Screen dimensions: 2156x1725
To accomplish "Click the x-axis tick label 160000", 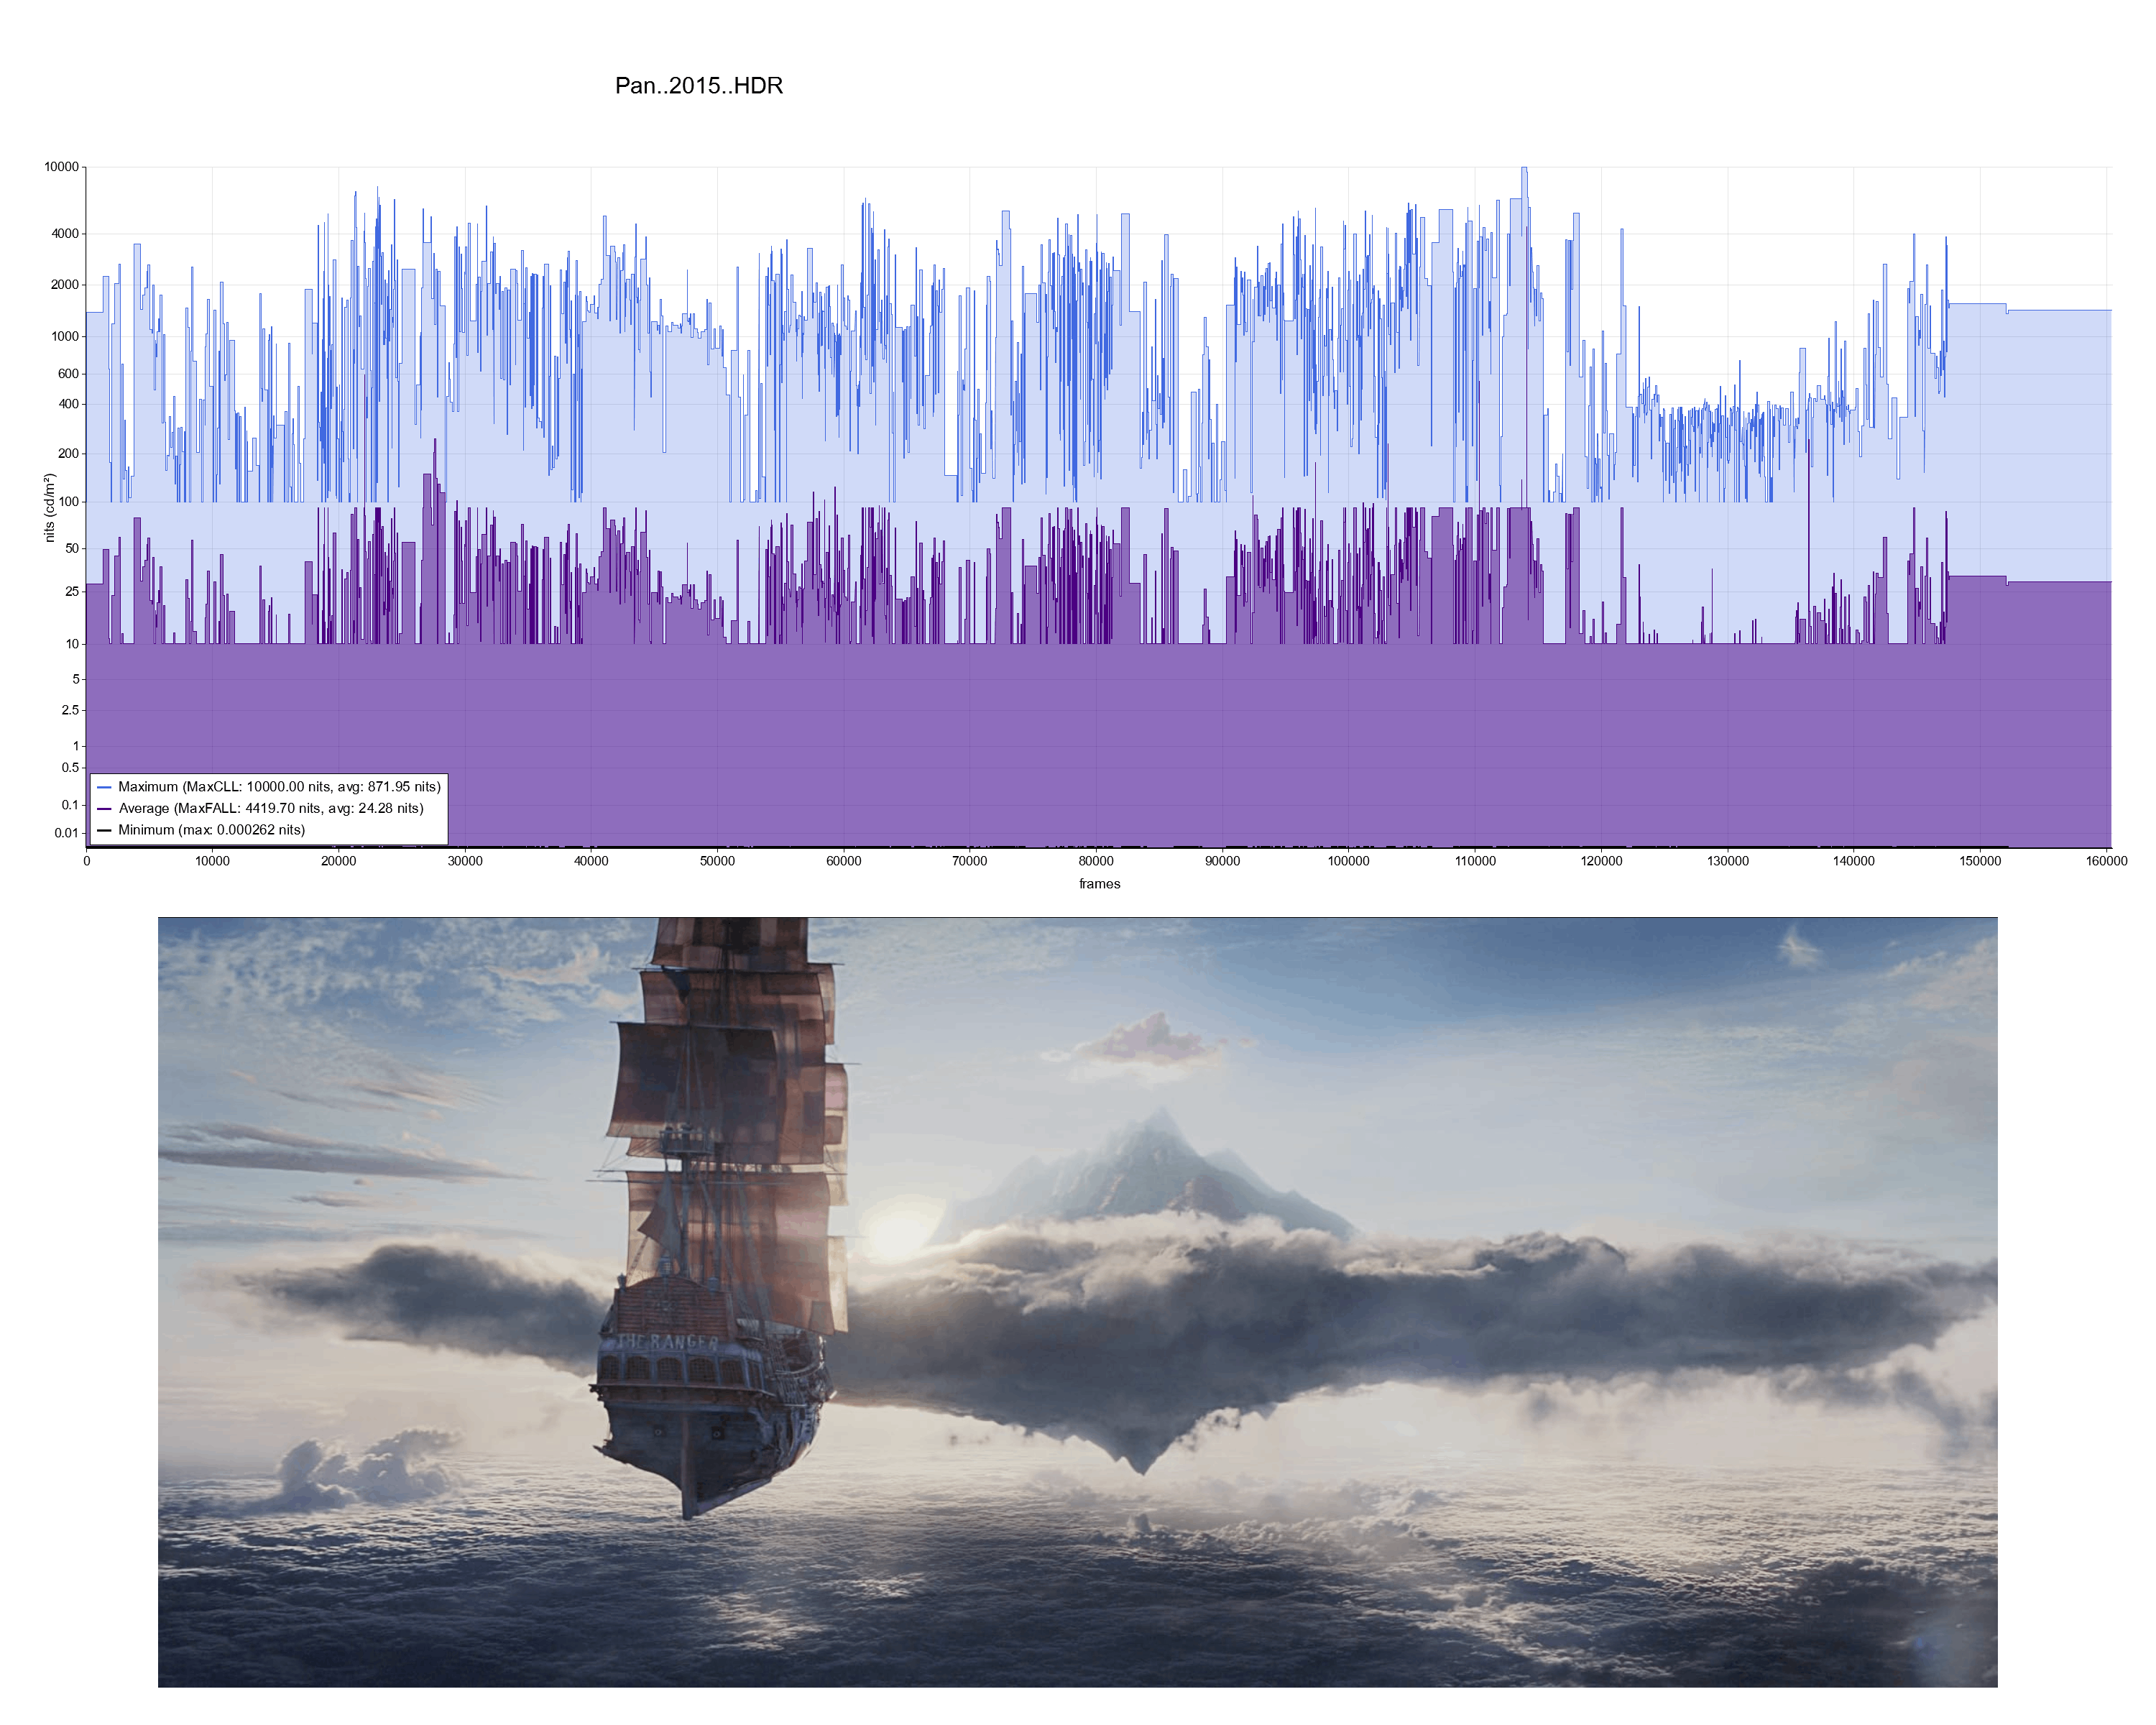I will coord(2106,861).
